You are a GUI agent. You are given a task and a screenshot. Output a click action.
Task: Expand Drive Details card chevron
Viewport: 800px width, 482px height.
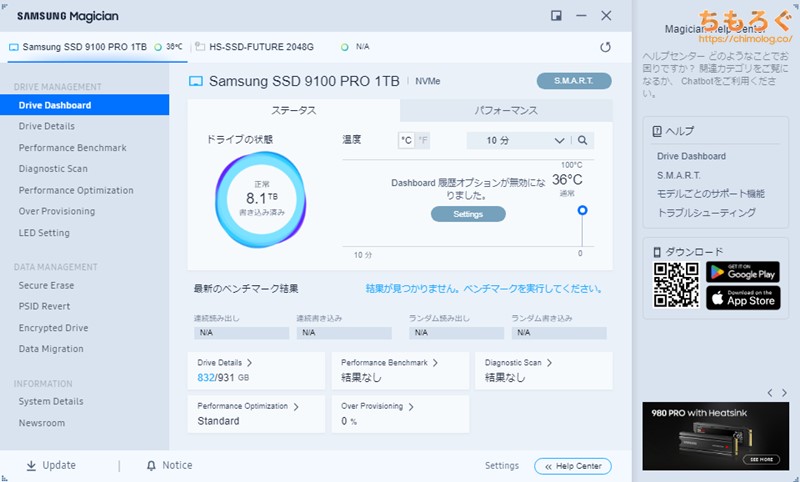(x=249, y=363)
